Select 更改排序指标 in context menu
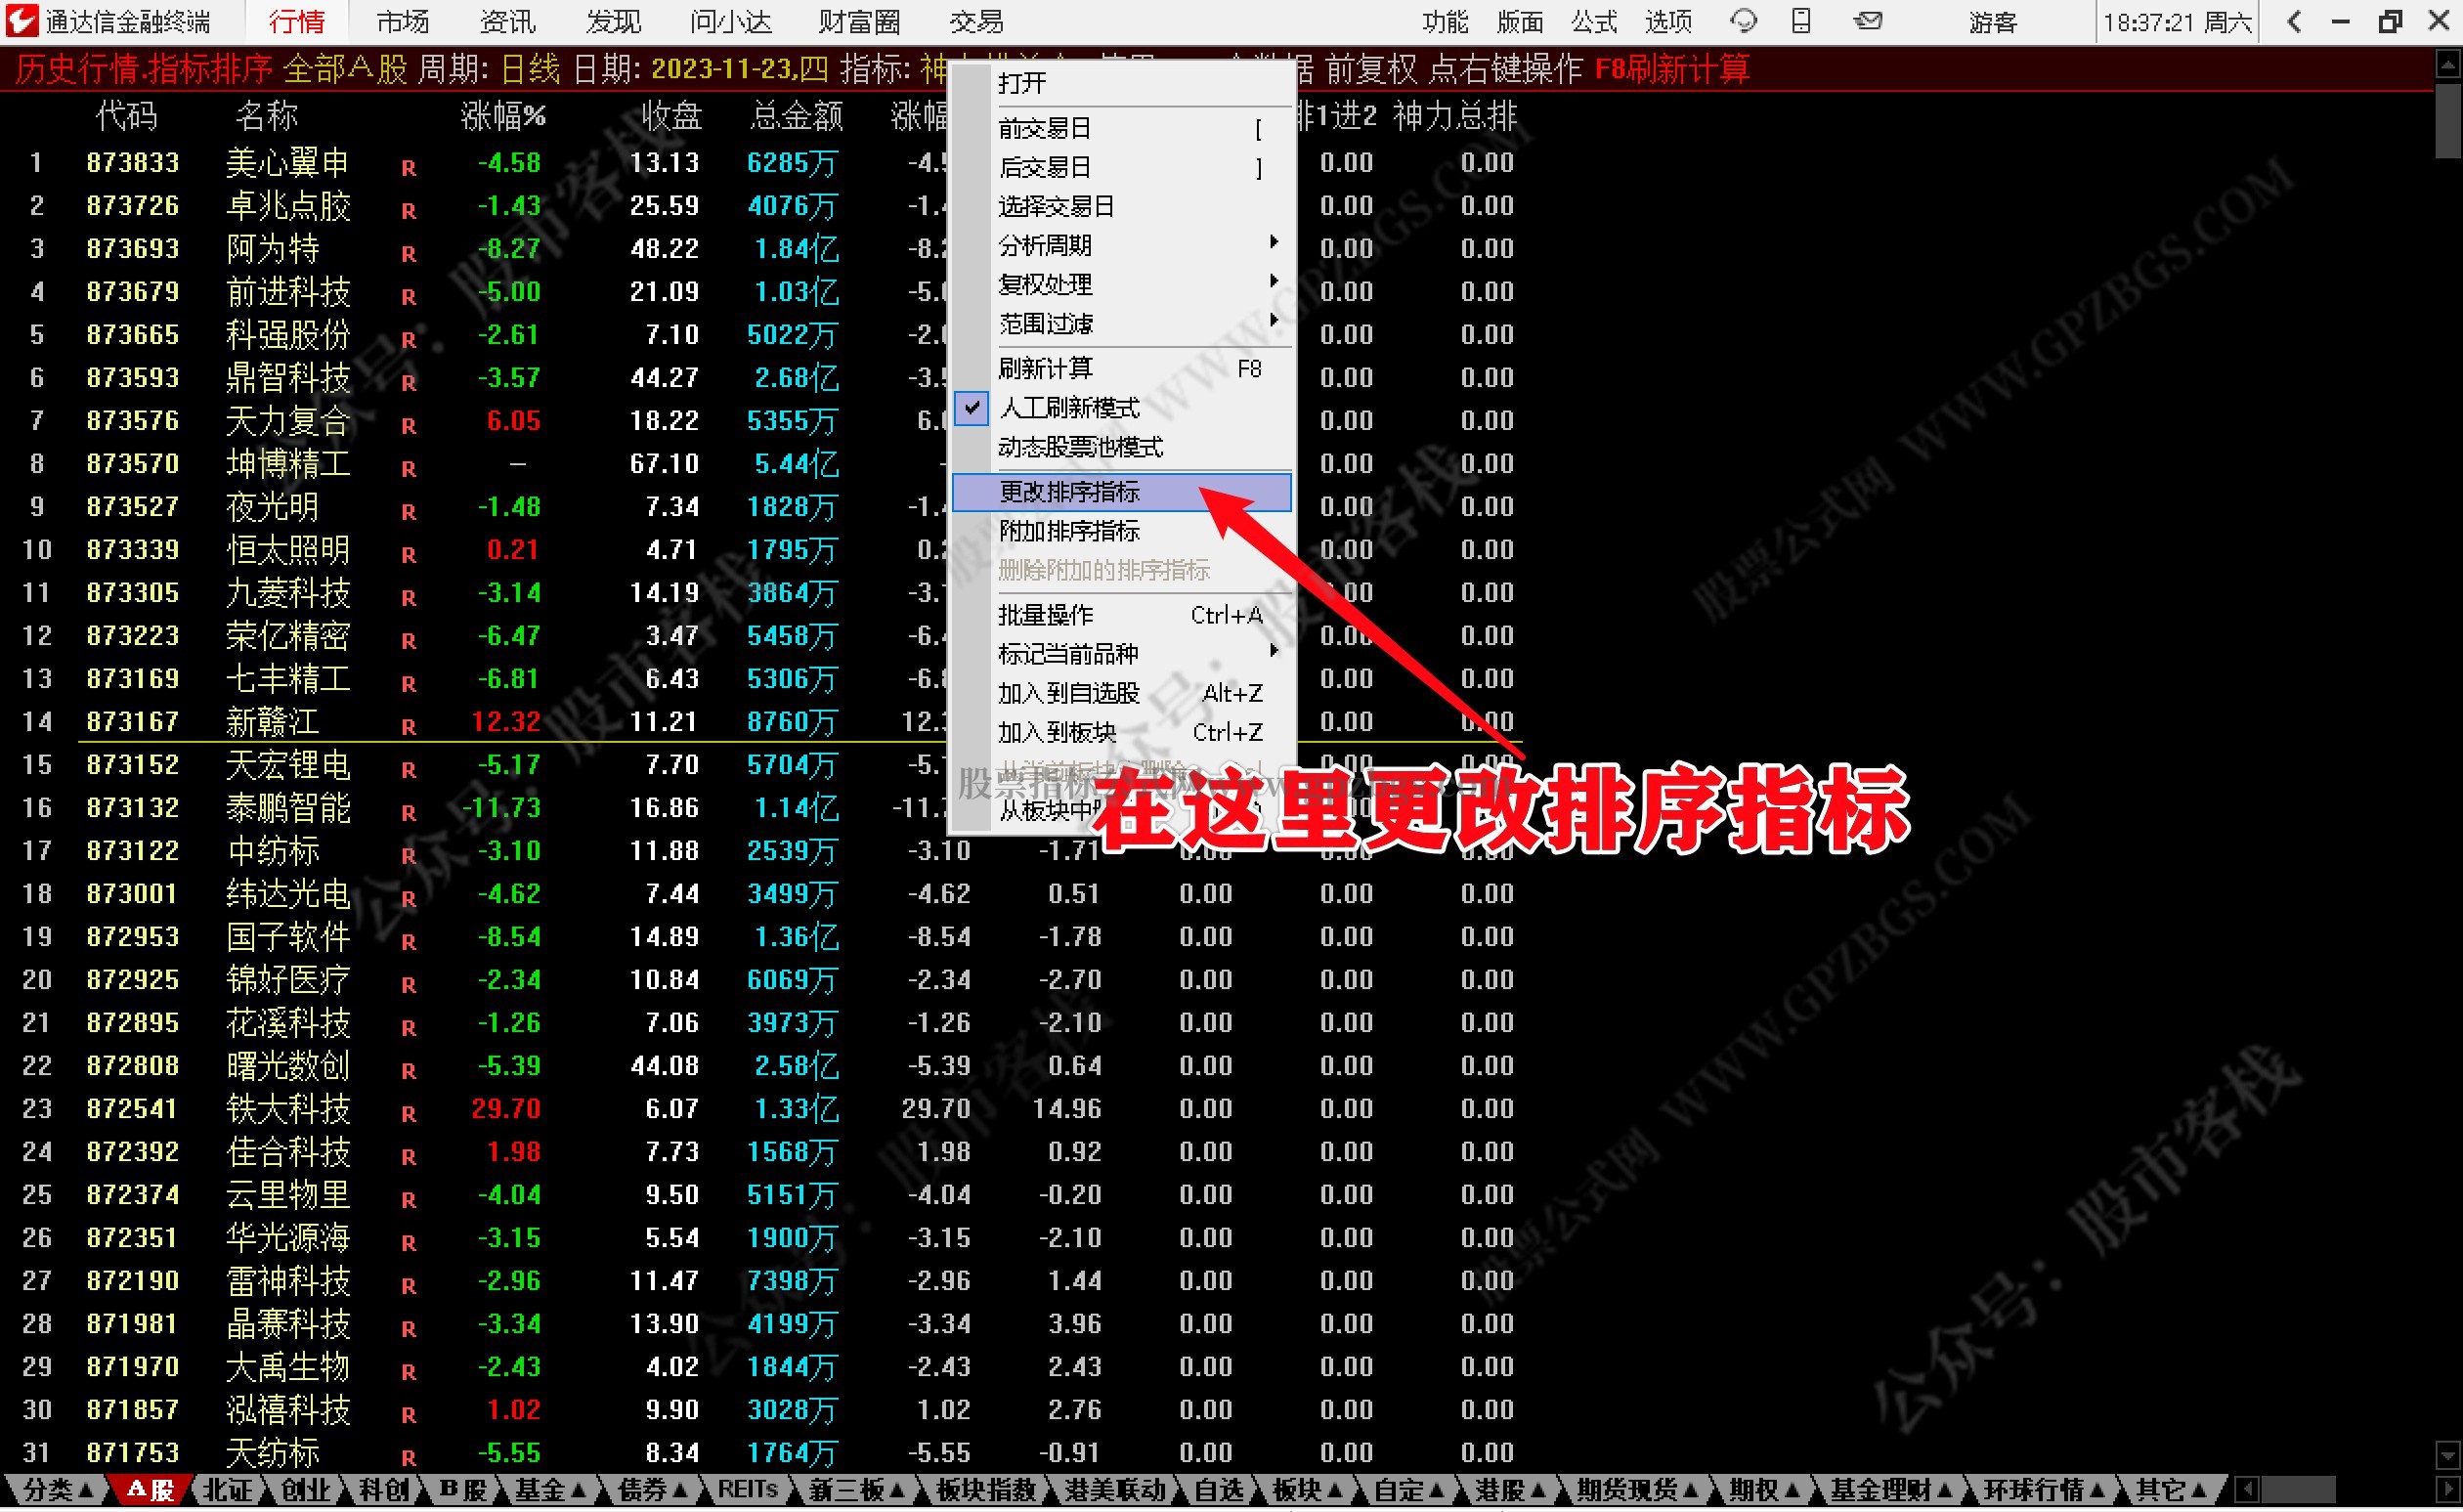 tap(1121, 492)
